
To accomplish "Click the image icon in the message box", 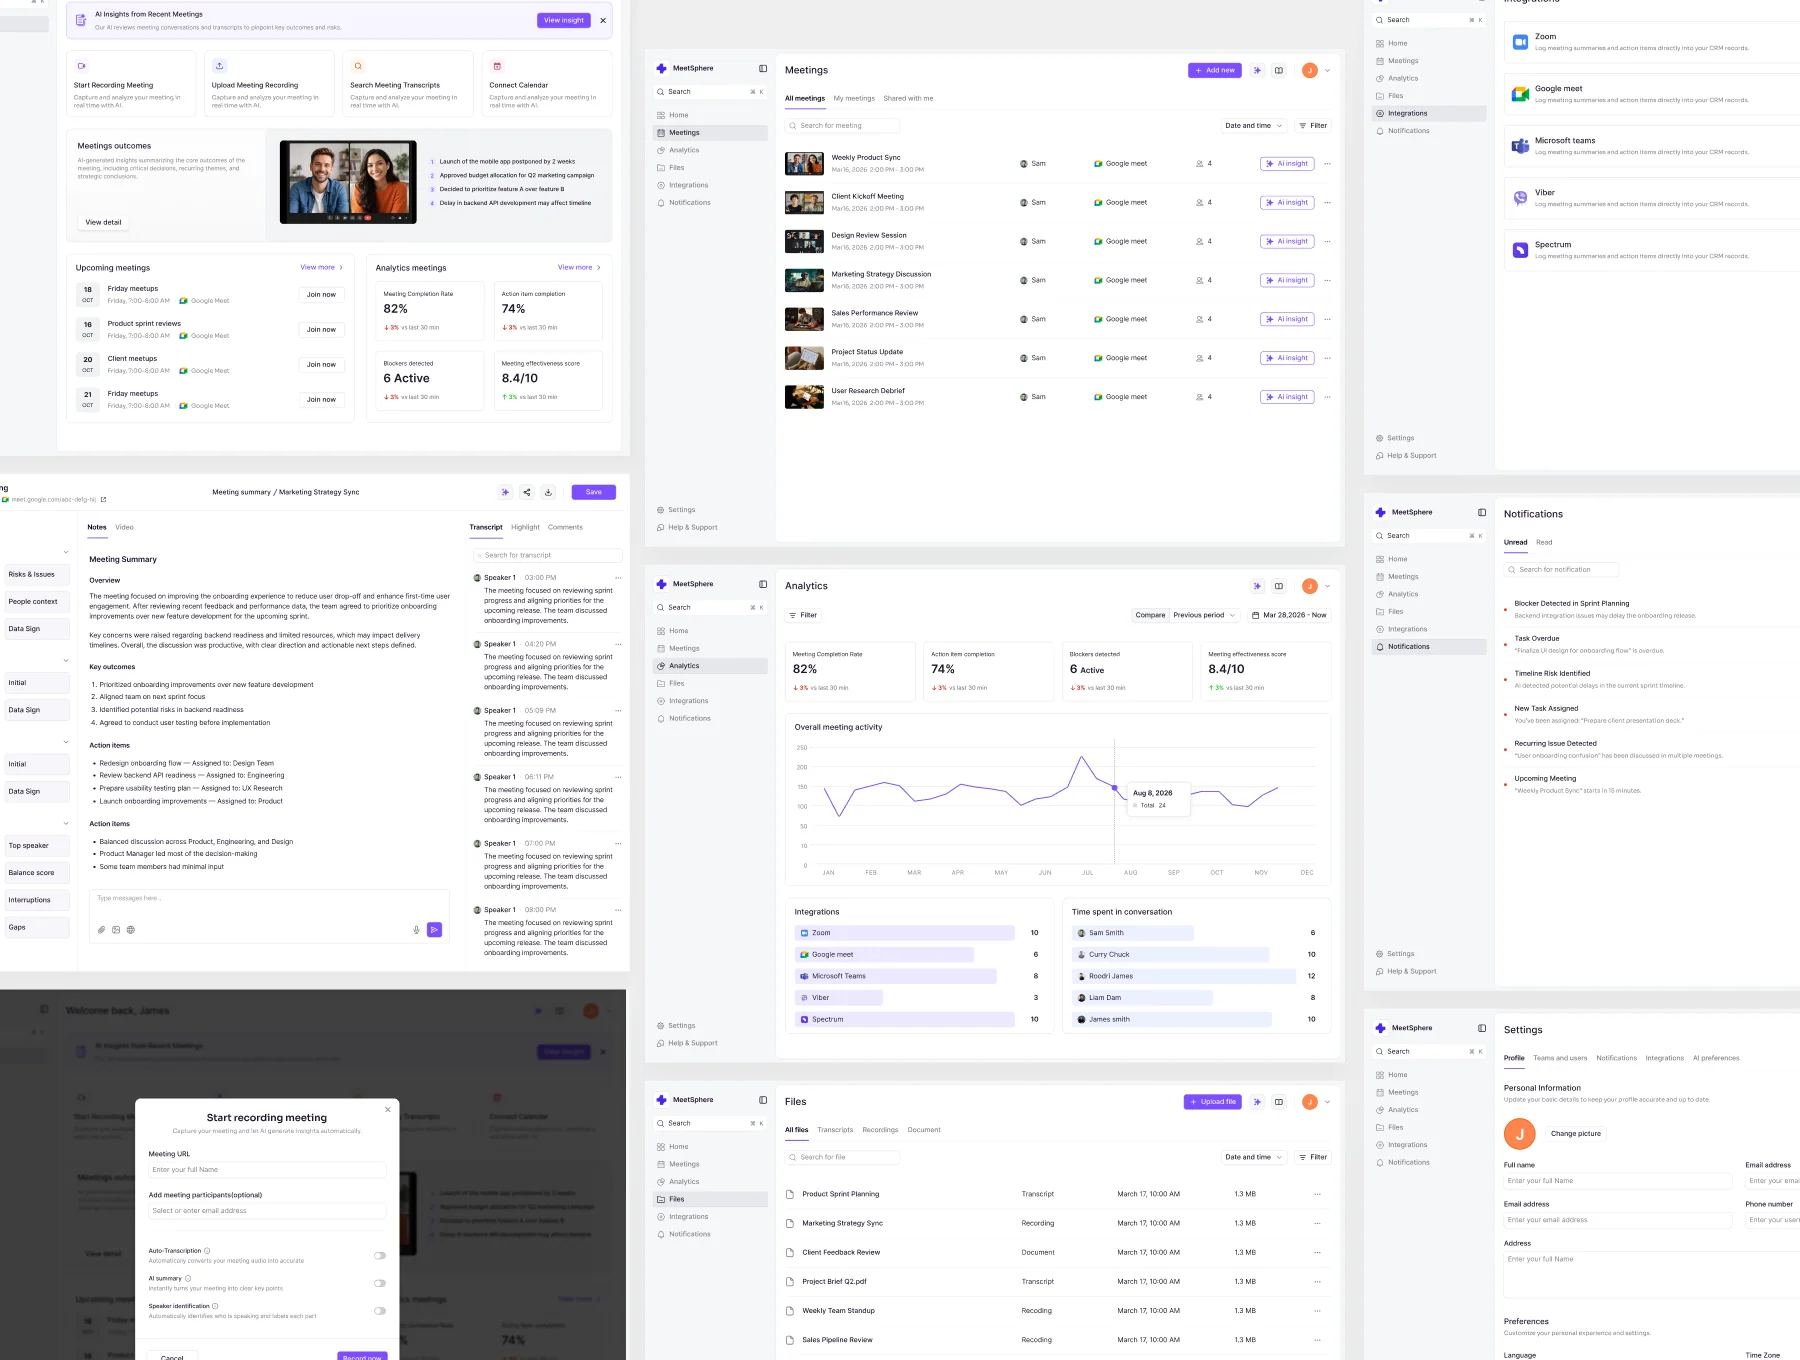I will [116, 930].
